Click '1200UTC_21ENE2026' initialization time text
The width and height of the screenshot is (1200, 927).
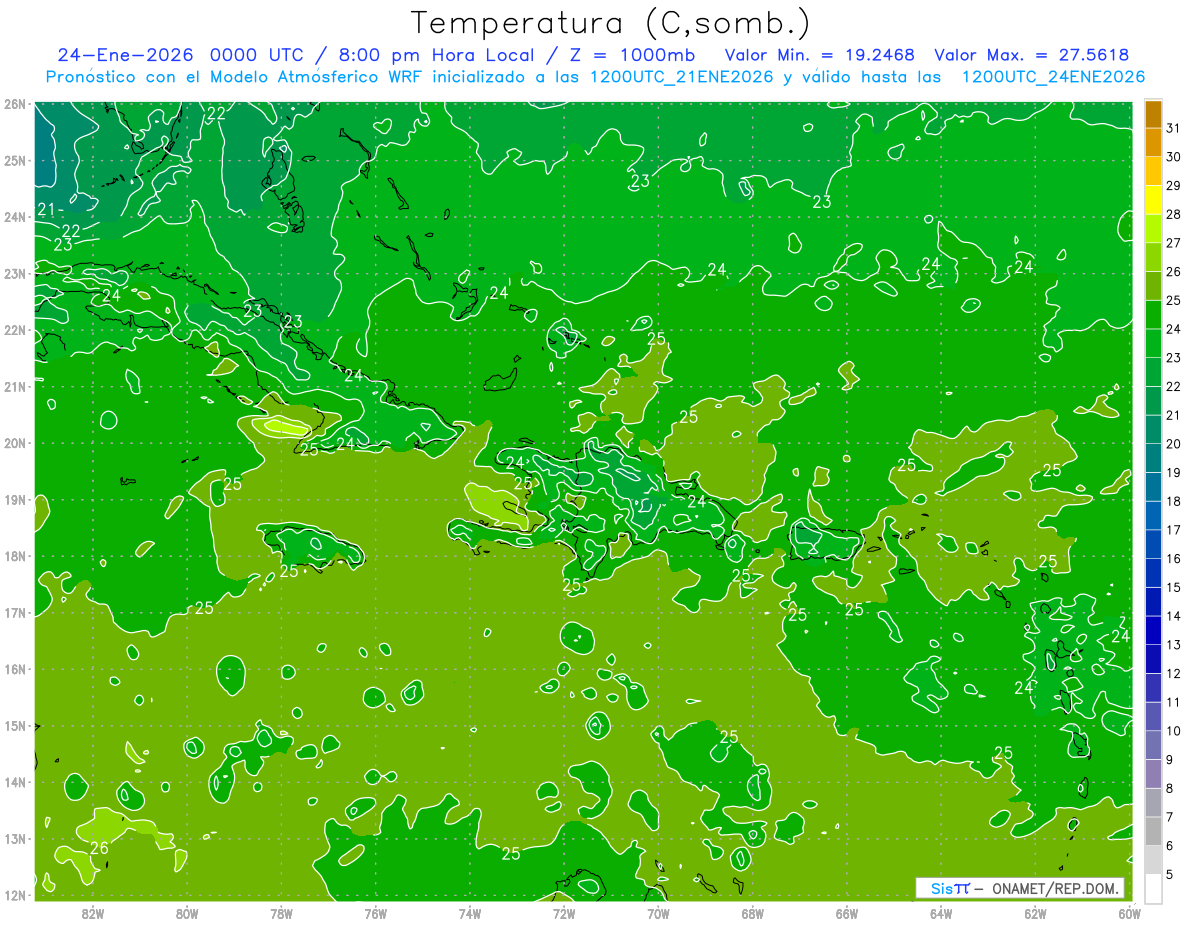click(x=682, y=77)
